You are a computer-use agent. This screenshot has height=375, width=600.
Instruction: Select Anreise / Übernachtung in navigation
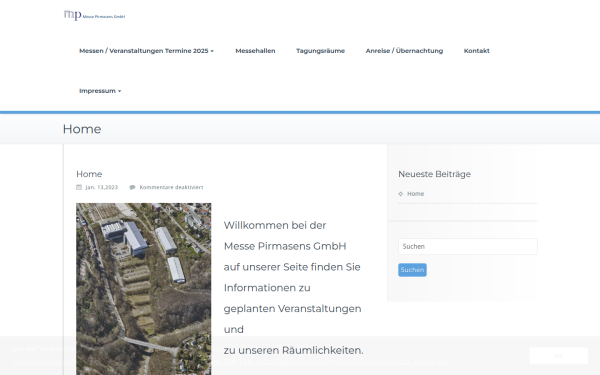(404, 51)
